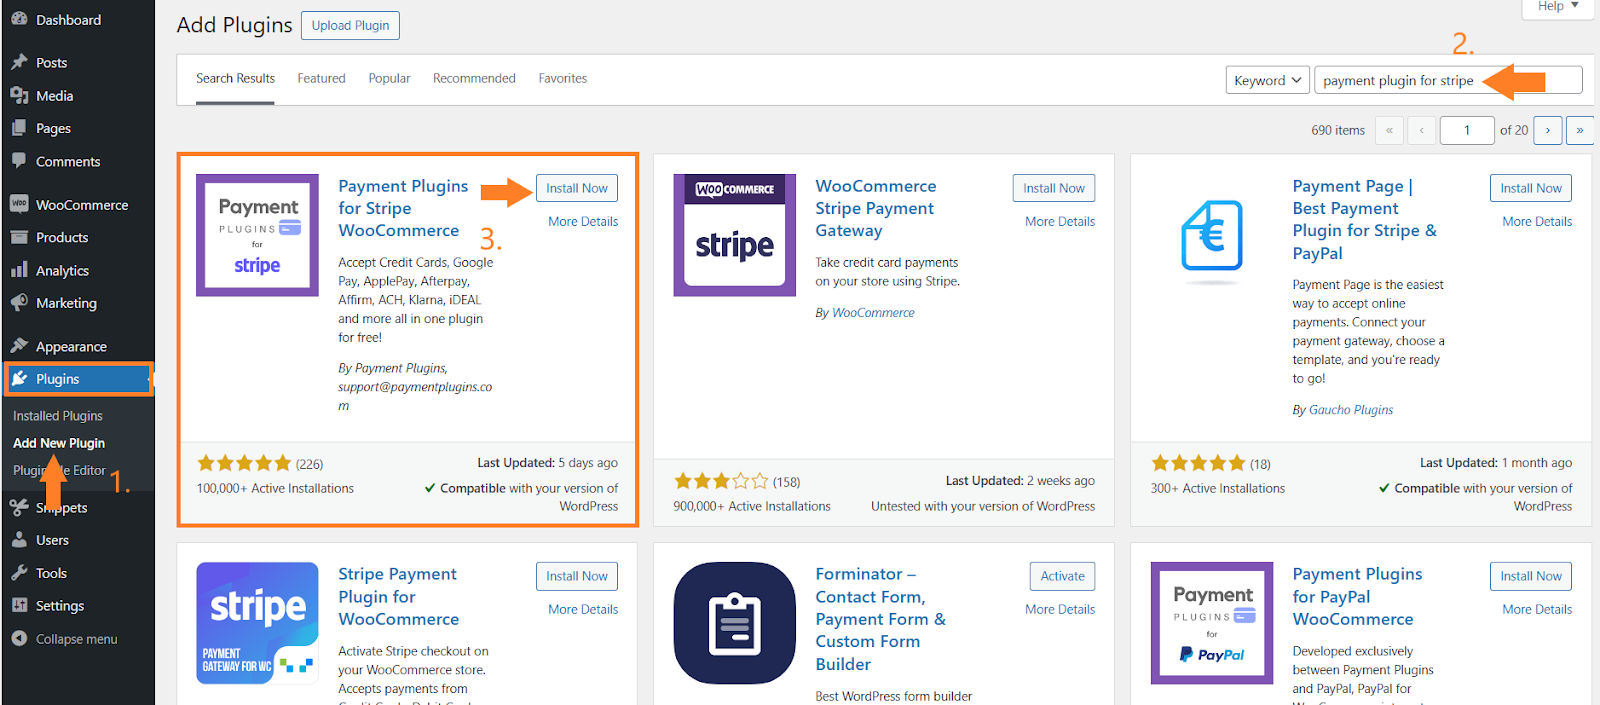
Task: Click the Media library icon
Action: pos(19,95)
